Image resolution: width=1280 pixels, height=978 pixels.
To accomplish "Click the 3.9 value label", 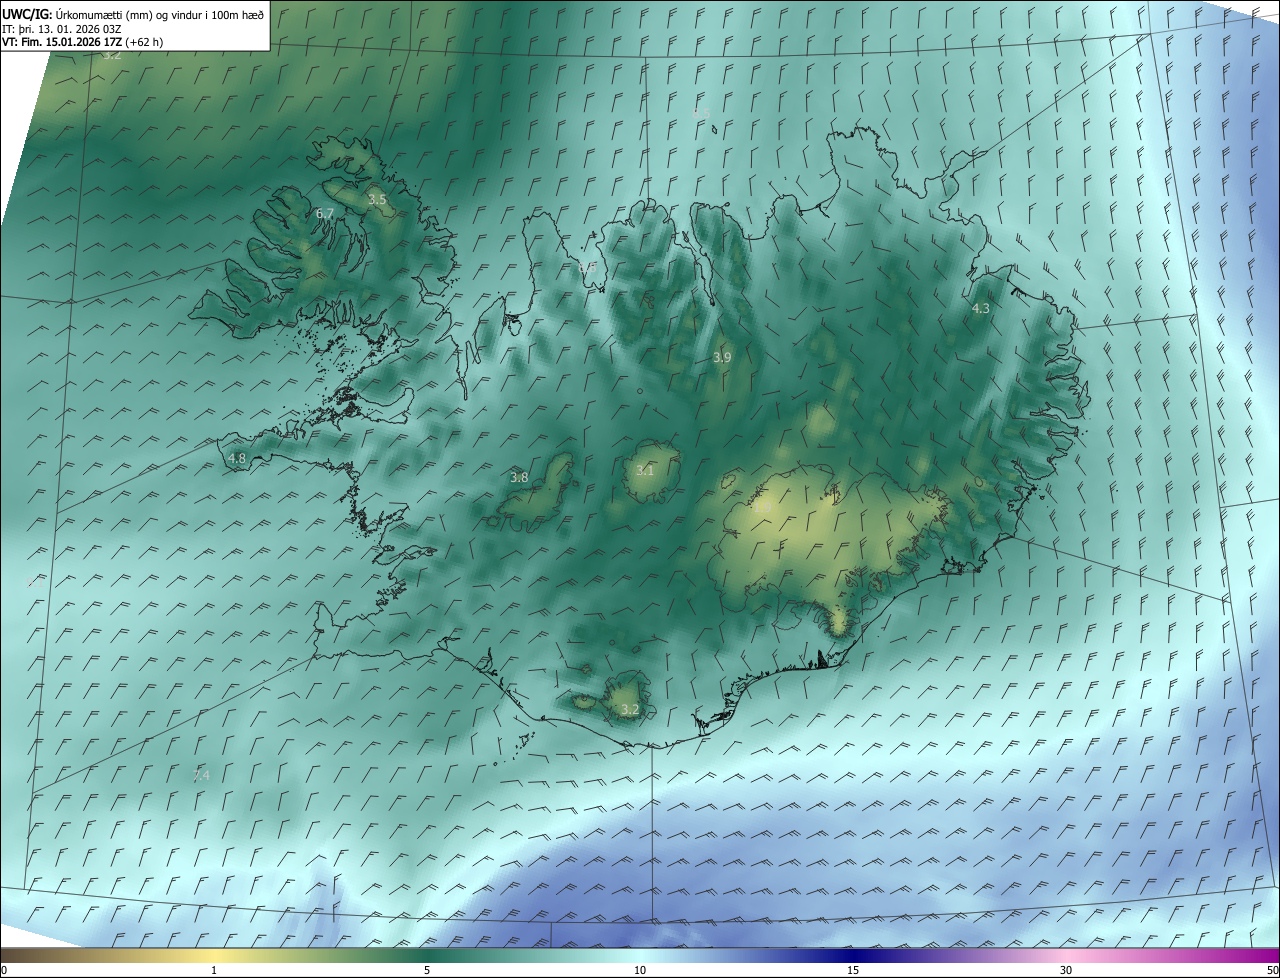I will (722, 357).
